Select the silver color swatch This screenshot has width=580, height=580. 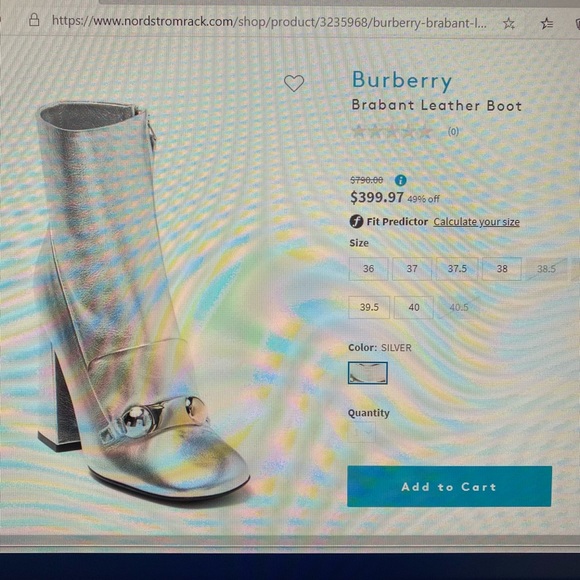[x=368, y=373]
